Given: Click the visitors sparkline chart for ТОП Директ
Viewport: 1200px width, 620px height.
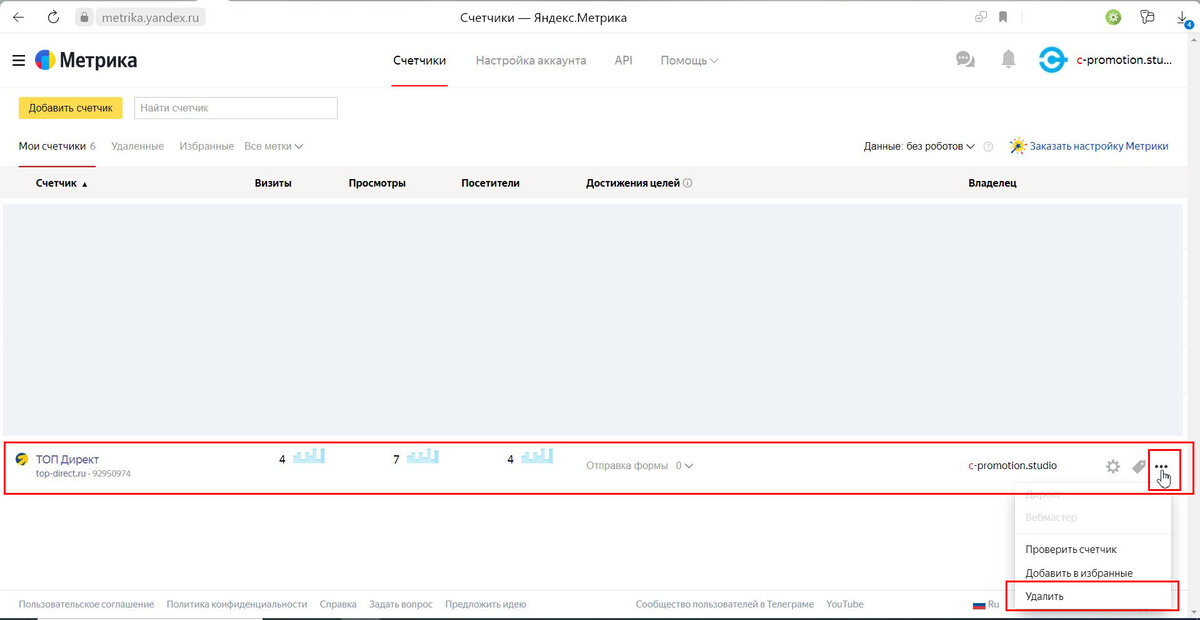Looking at the screenshot, I should 537,457.
